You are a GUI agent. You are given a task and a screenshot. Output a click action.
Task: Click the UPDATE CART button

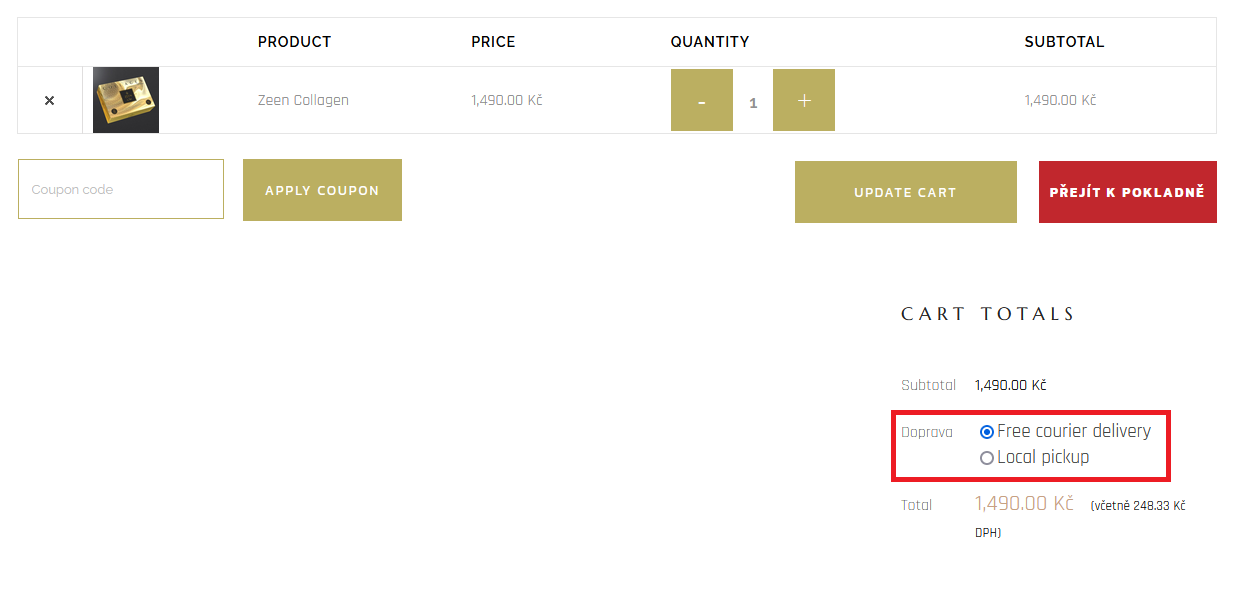pyautogui.click(x=906, y=192)
